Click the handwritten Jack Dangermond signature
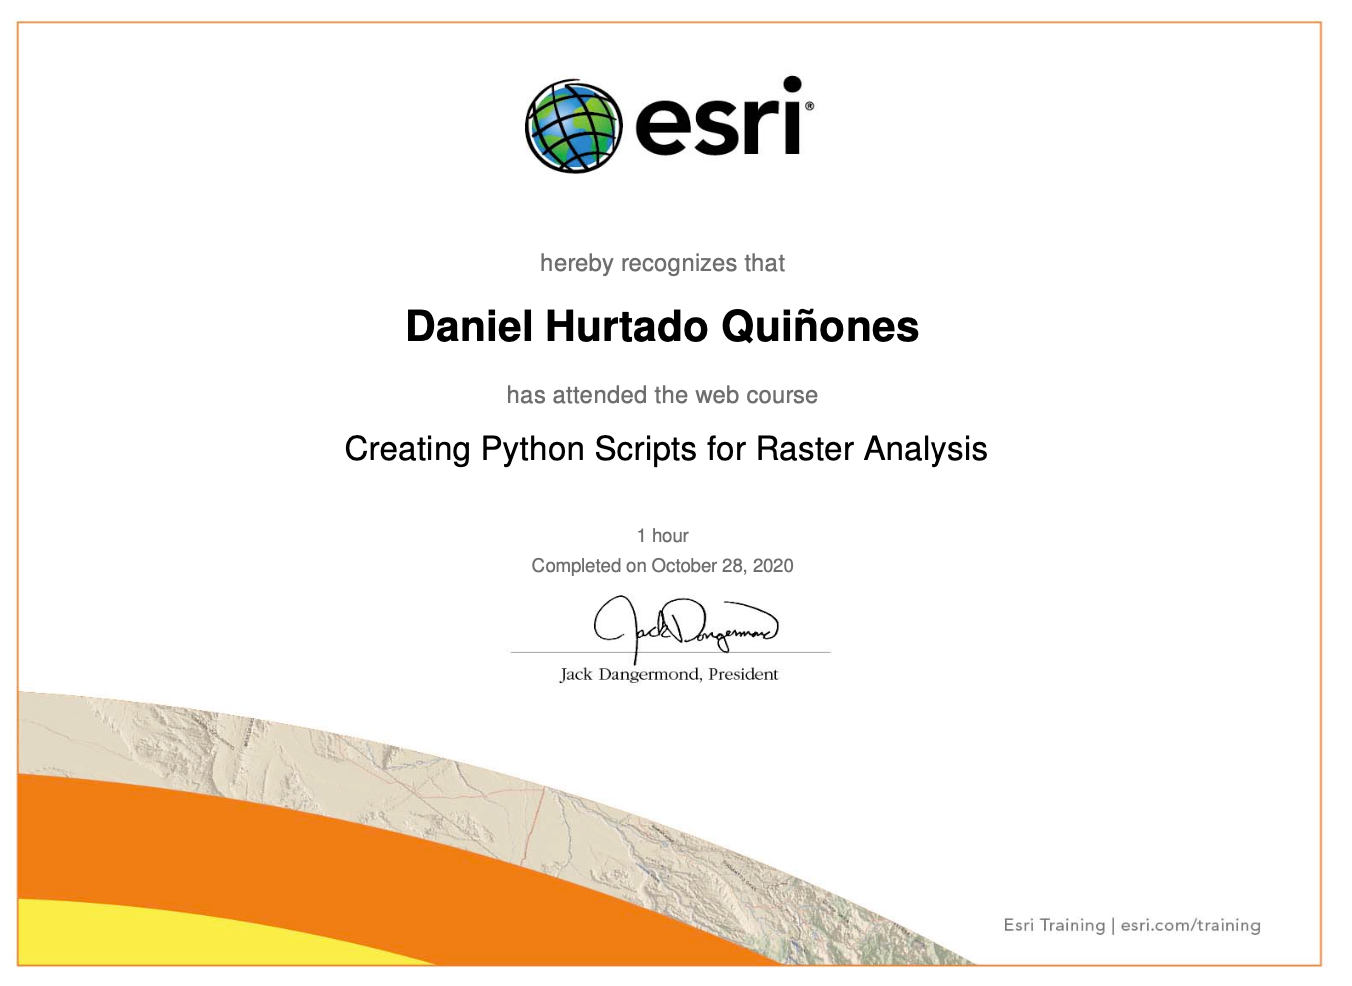 [x=685, y=624]
